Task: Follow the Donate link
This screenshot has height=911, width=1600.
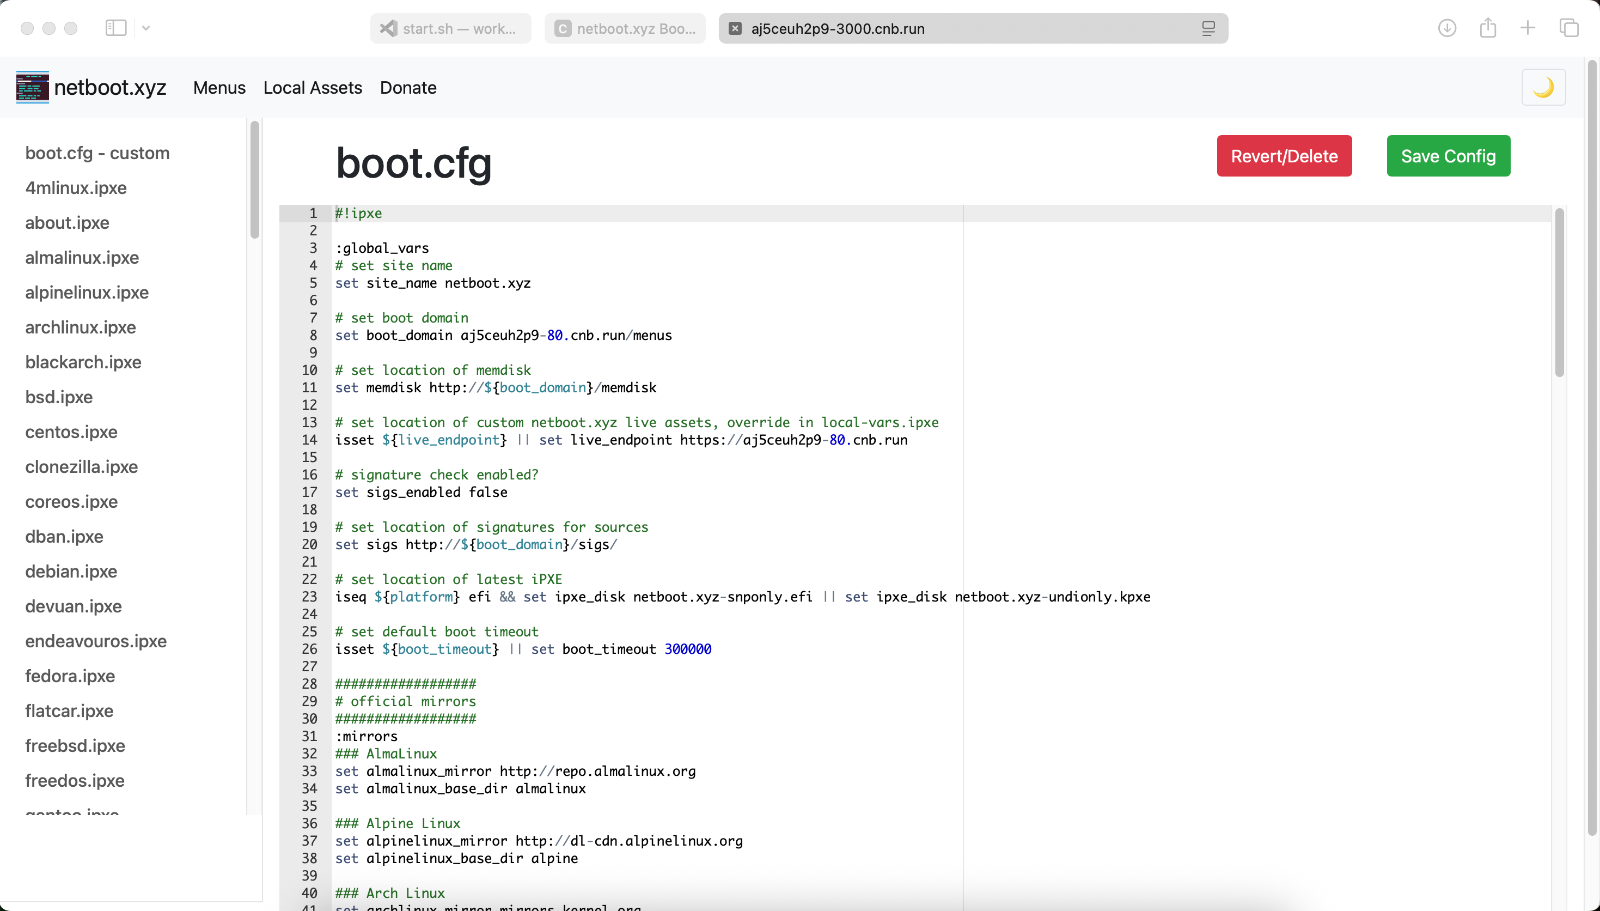Action: pos(408,88)
